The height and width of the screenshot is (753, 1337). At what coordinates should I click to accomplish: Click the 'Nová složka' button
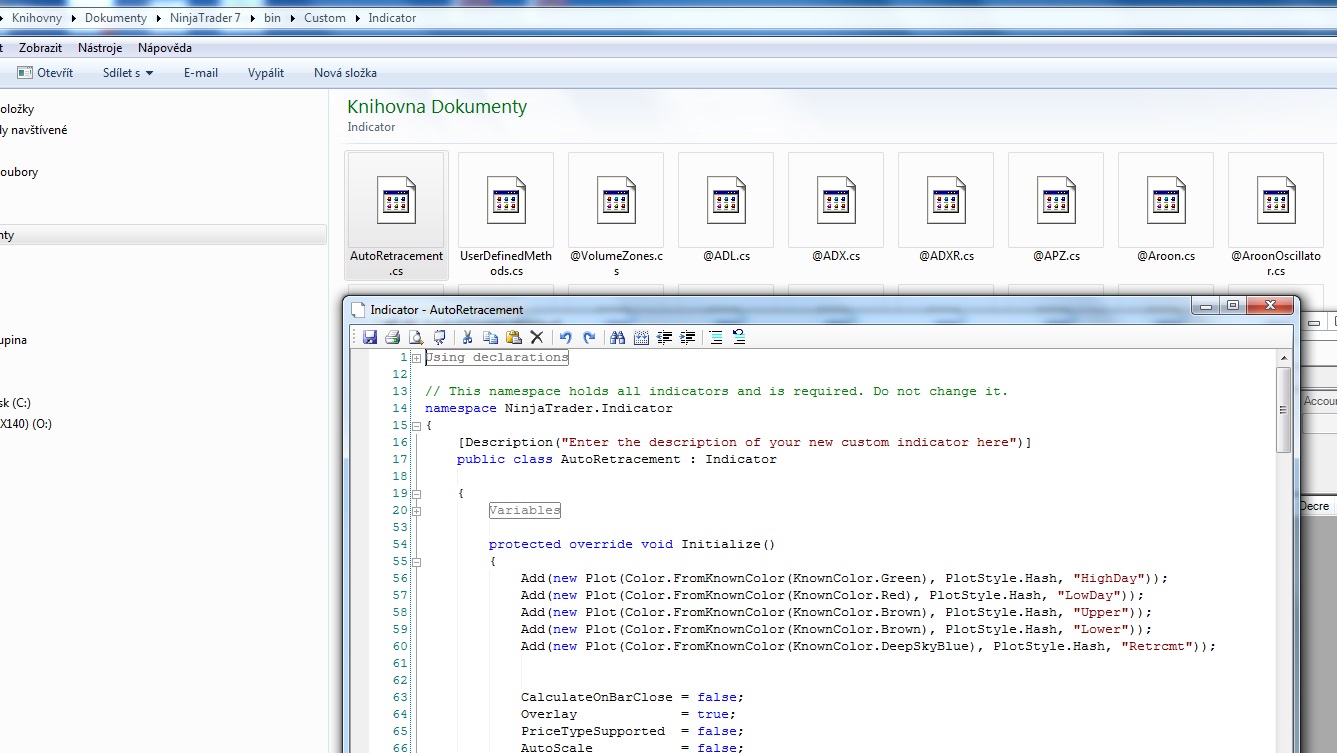tap(345, 73)
